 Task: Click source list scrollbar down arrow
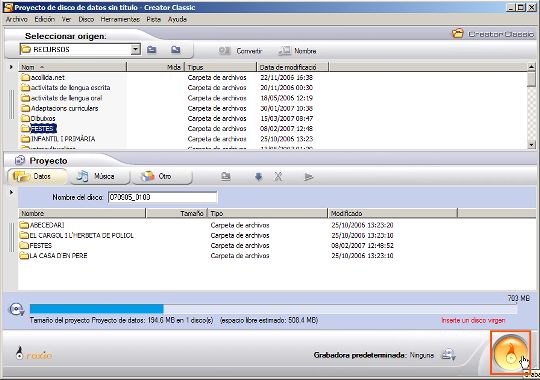point(531,145)
